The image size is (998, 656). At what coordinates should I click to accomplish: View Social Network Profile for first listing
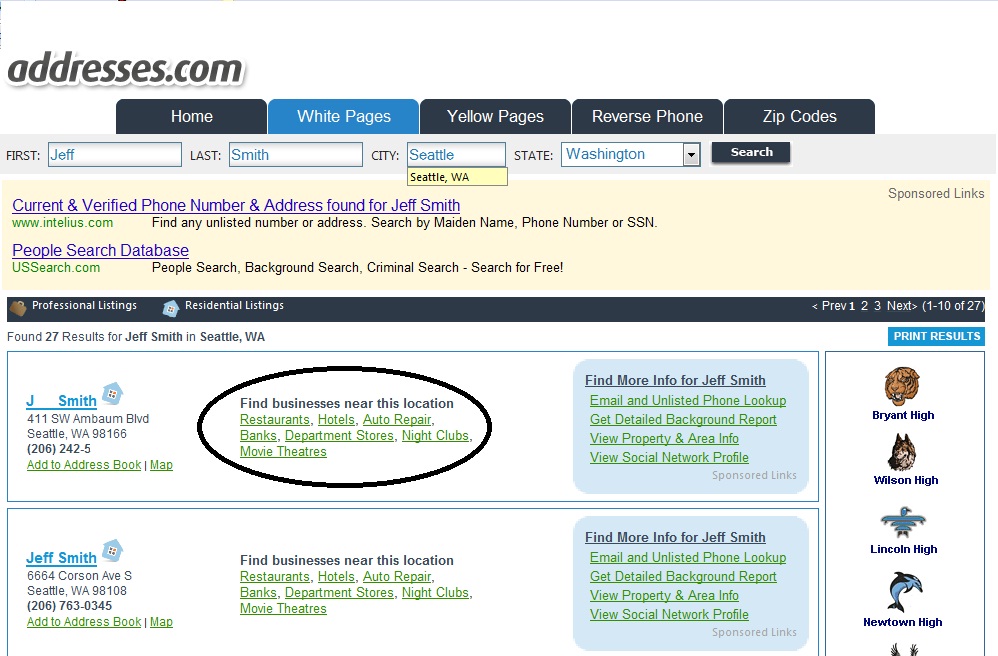(669, 457)
